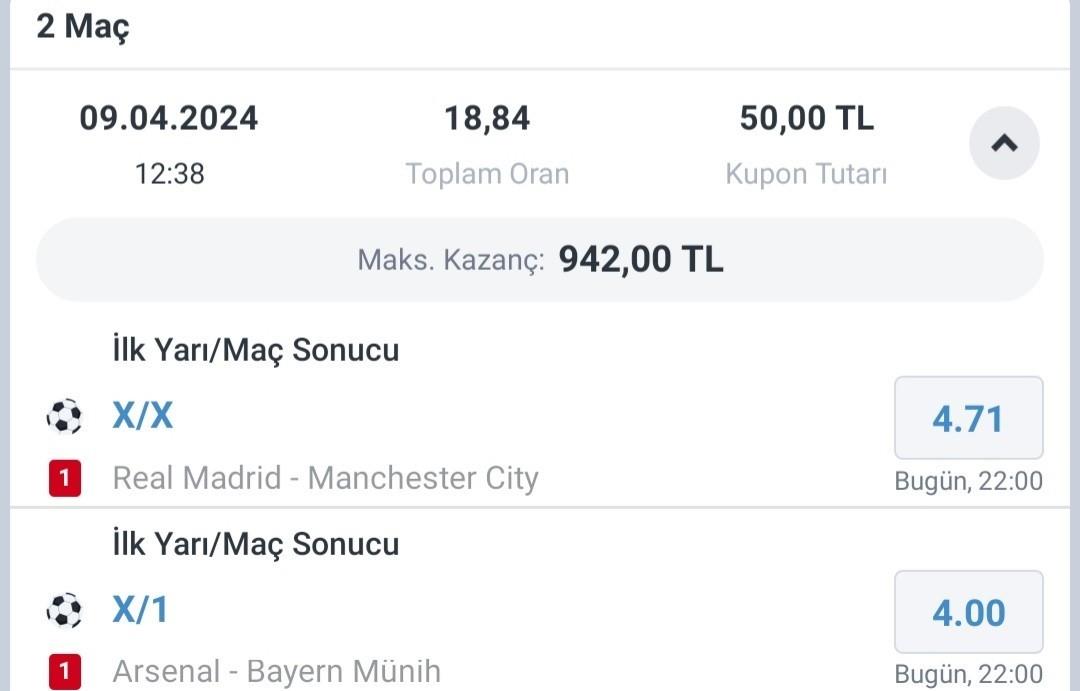Select the 4.71 odds box
Viewport: 1080px width, 691px height.
pyautogui.click(x=968, y=418)
